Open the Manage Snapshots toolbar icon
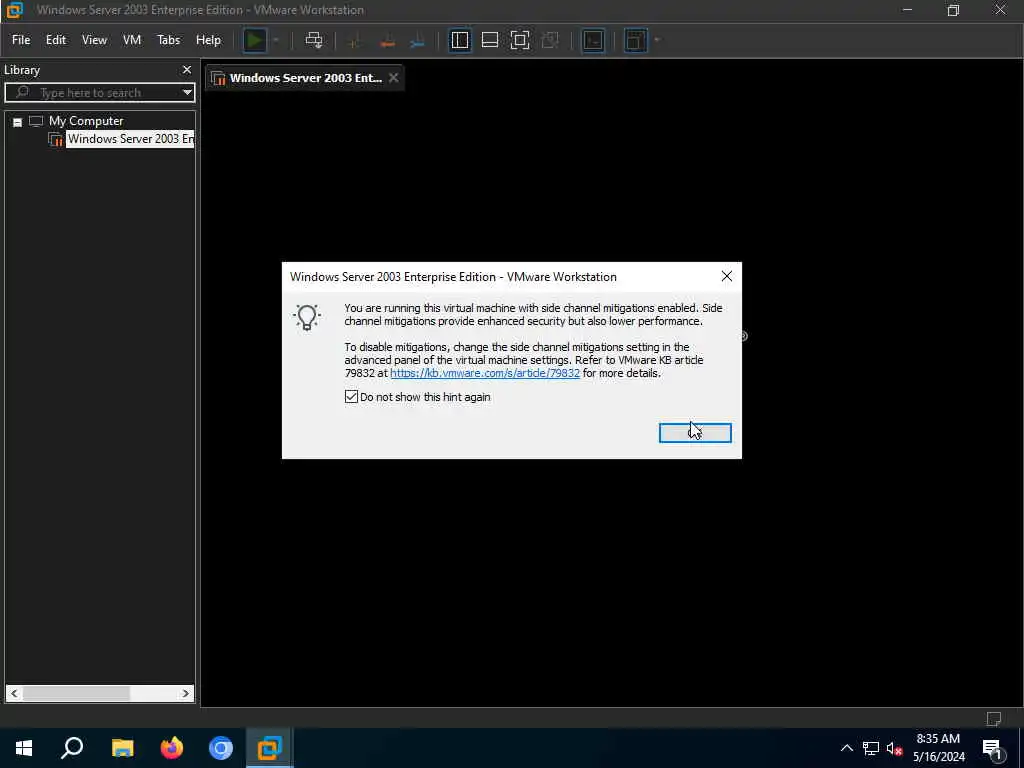 coord(418,40)
